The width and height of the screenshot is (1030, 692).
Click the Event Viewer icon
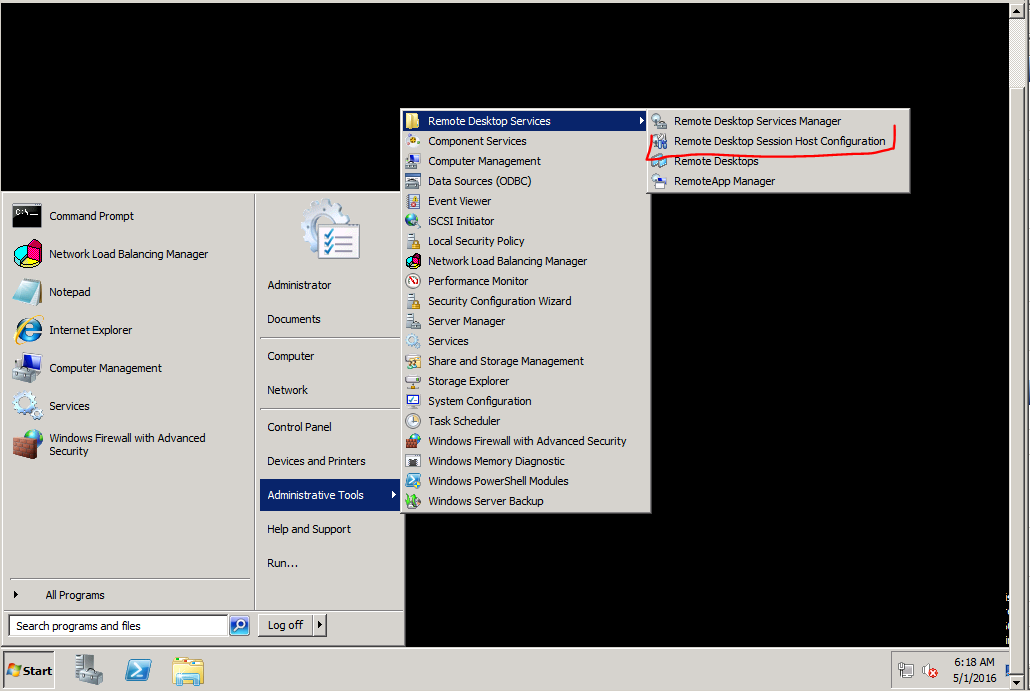(413, 201)
